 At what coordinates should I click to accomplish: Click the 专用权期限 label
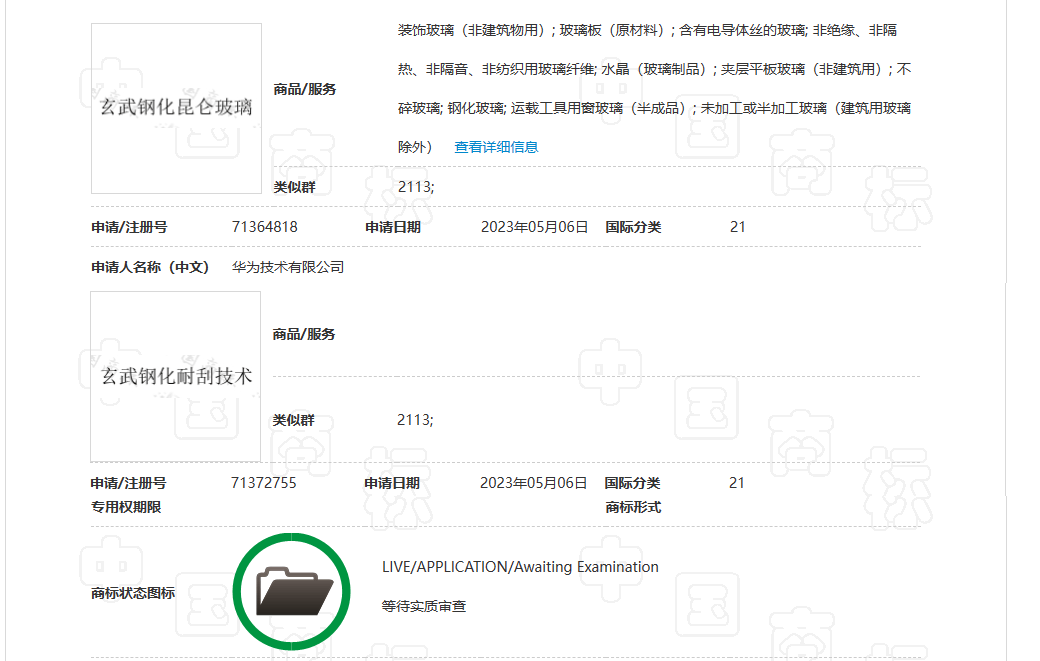(x=126, y=507)
